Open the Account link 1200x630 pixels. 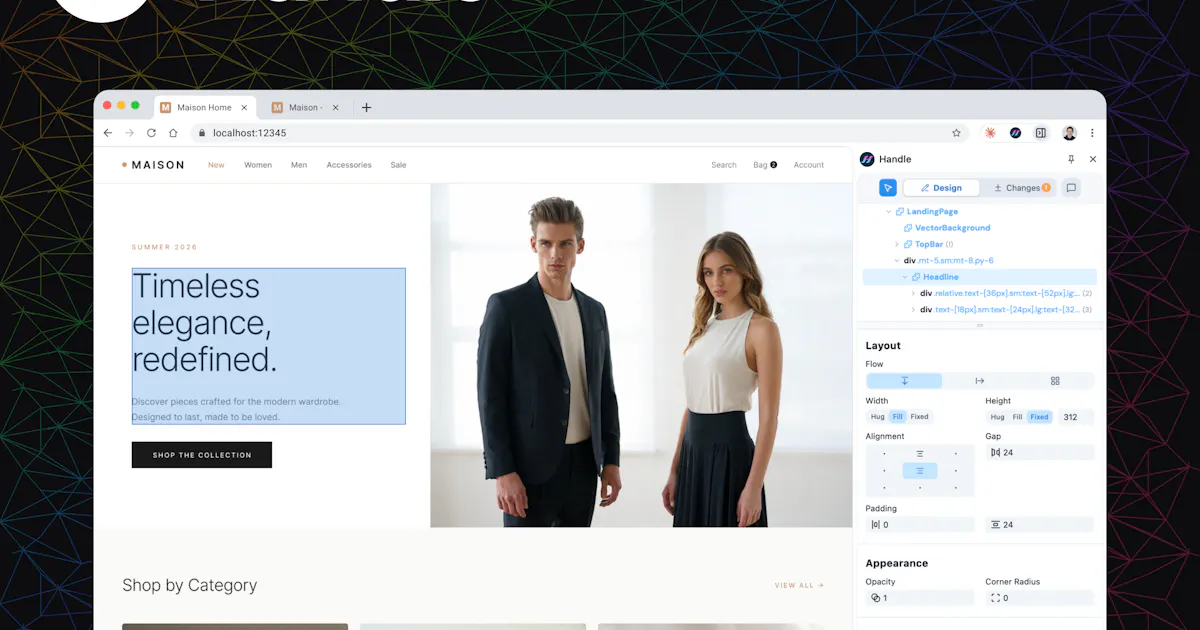(x=809, y=165)
